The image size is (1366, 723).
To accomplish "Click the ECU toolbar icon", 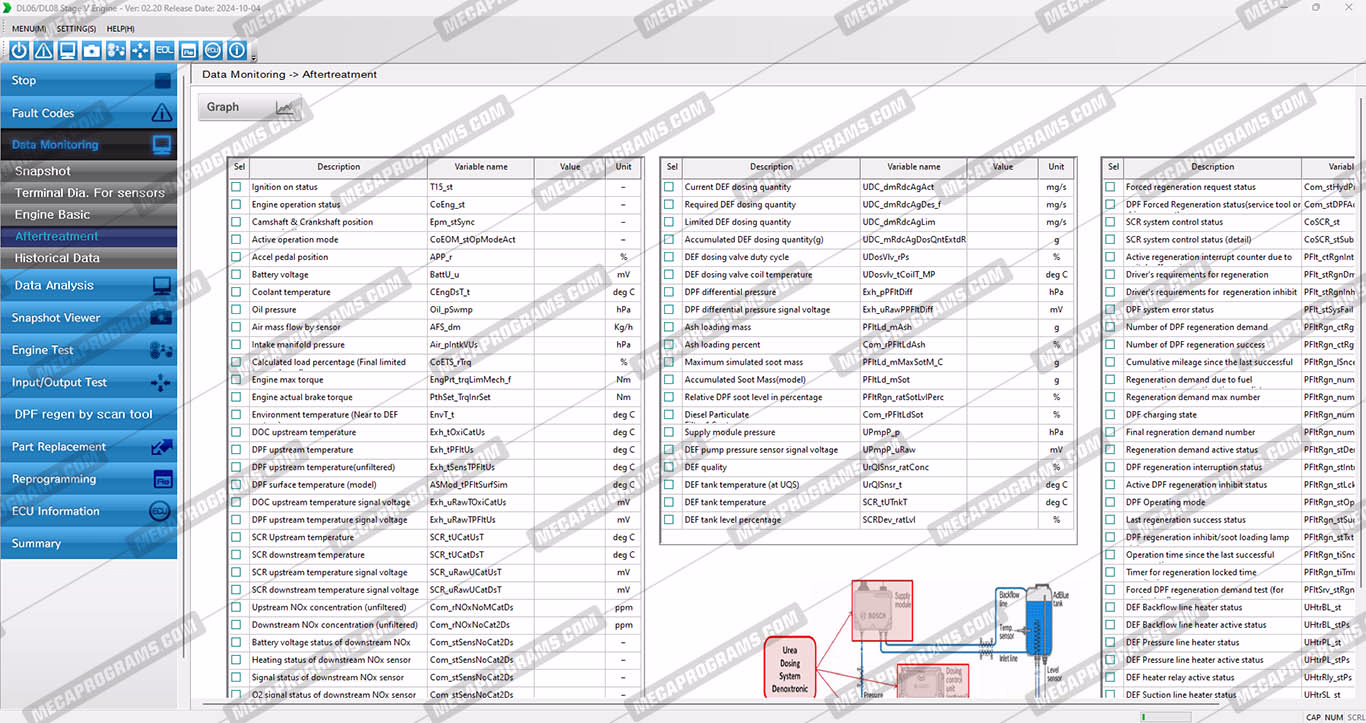I will click(213, 50).
